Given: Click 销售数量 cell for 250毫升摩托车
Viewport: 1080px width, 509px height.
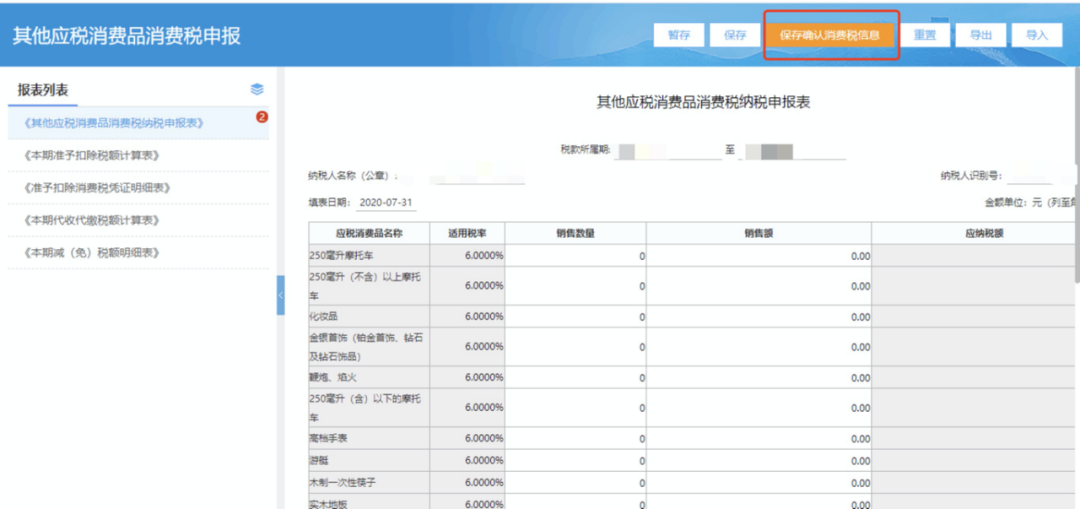Looking at the screenshot, I should (x=575, y=256).
